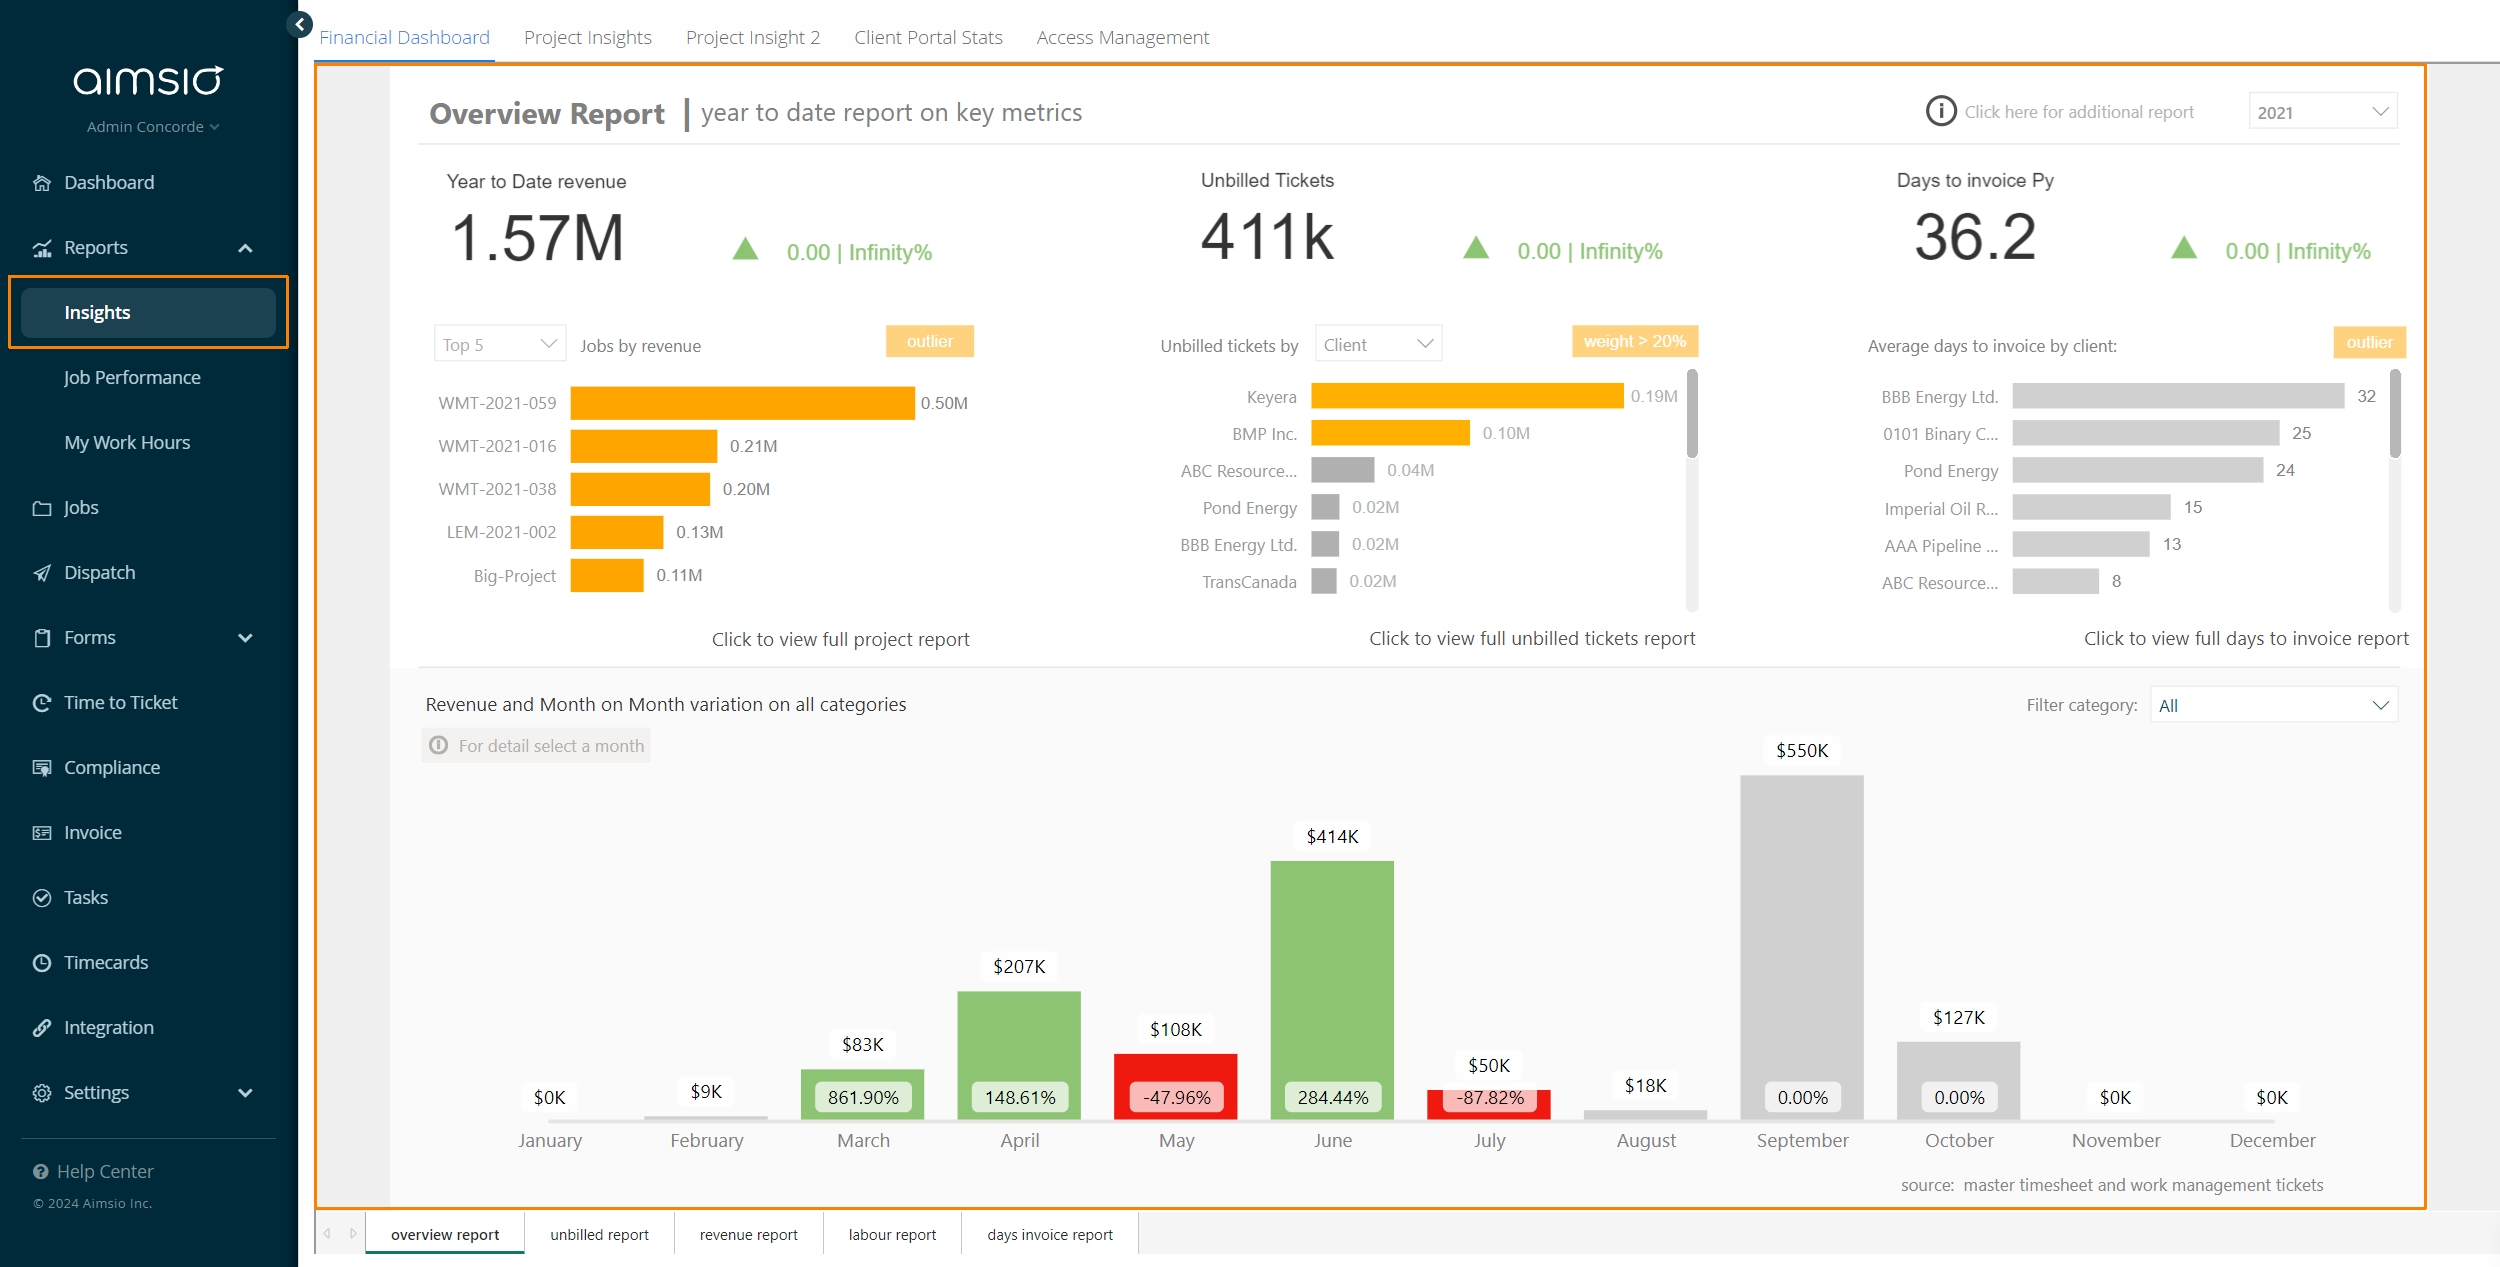Click to view full days to invoice report
The height and width of the screenshot is (1267, 2500).
(2245, 638)
